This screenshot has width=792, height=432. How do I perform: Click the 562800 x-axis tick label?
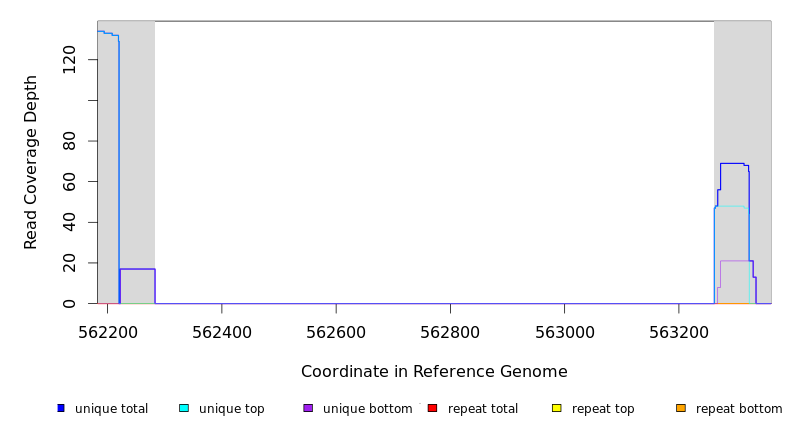click(450, 333)
